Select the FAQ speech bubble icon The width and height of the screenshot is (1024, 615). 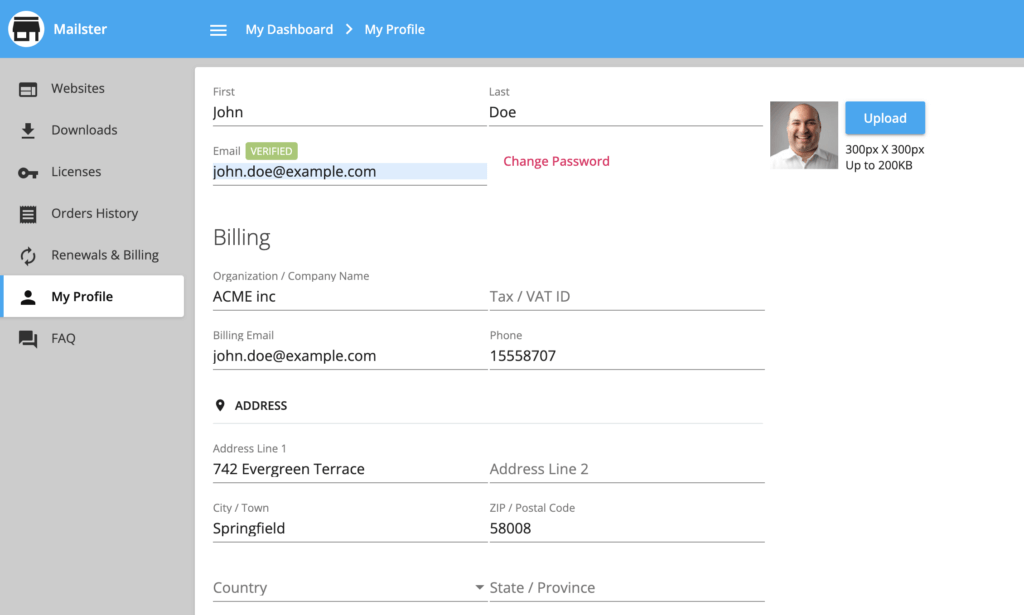29,338
